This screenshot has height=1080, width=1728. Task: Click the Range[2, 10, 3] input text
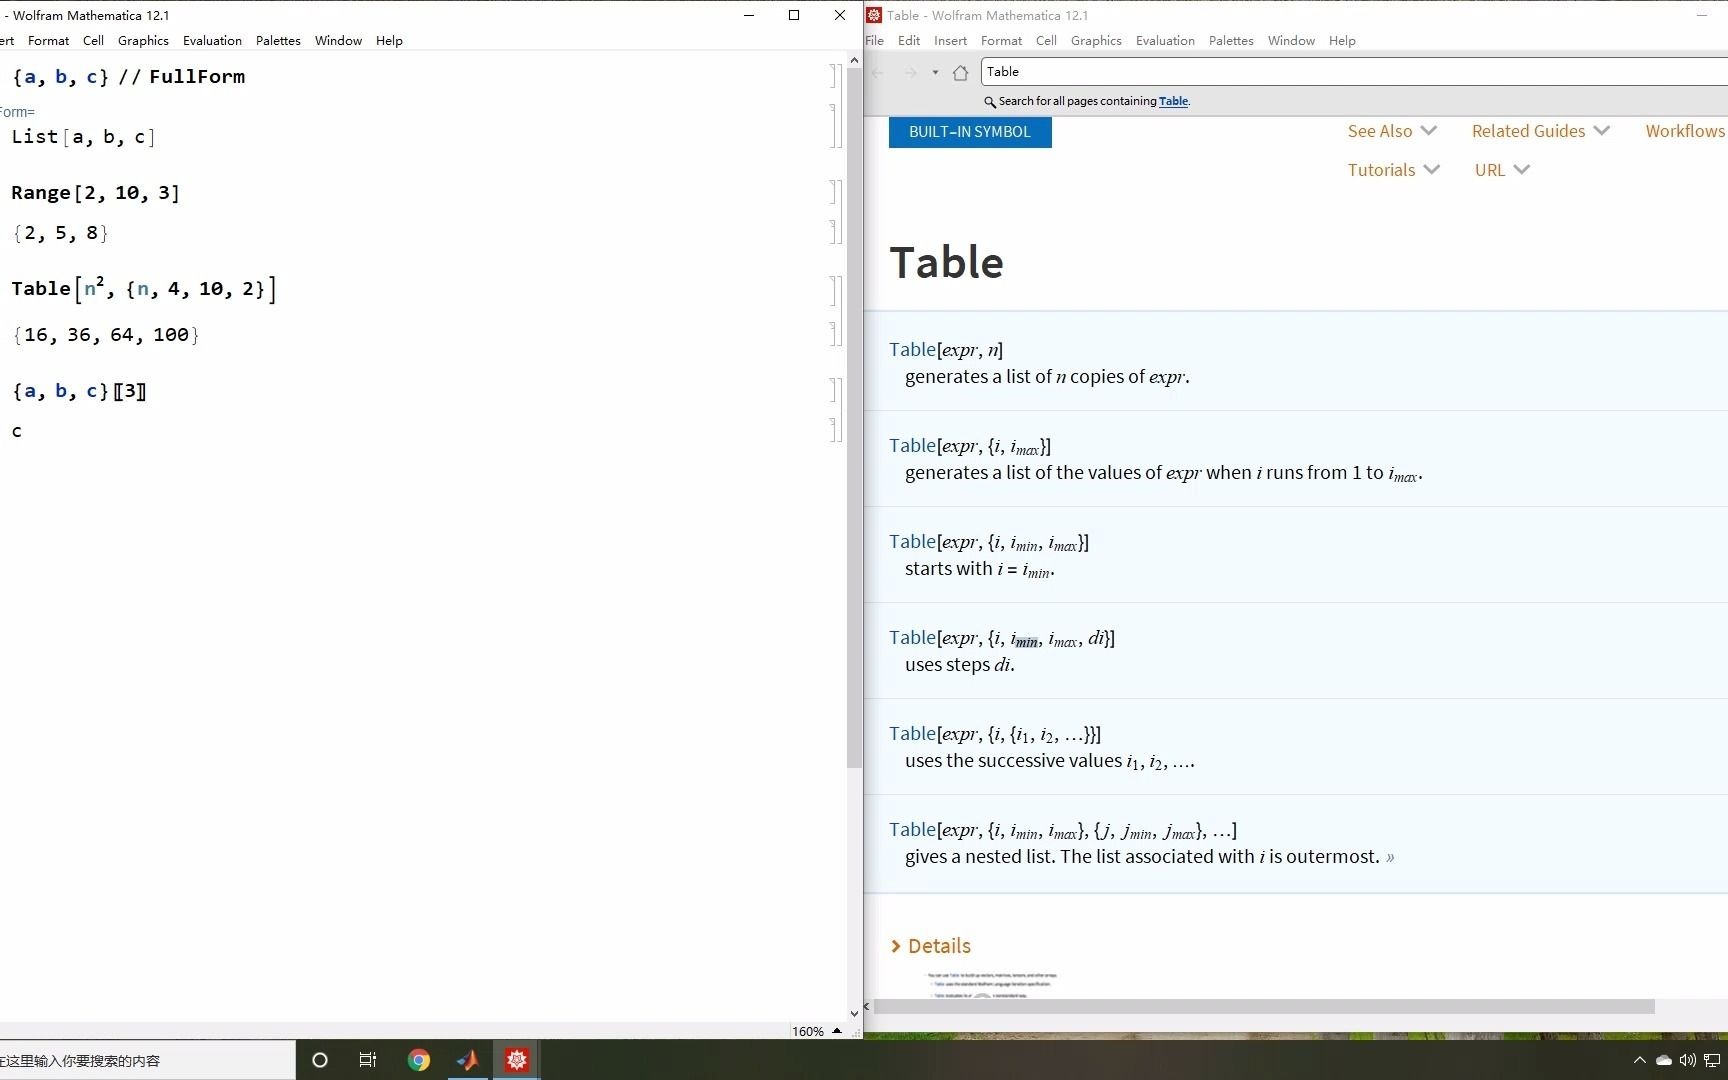pyautogui.click(x=96, y=192)
